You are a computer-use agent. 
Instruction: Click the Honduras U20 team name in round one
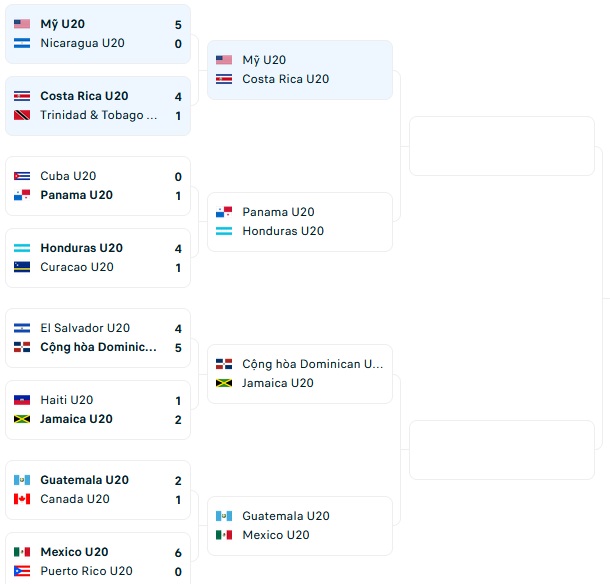pos(81,248)
